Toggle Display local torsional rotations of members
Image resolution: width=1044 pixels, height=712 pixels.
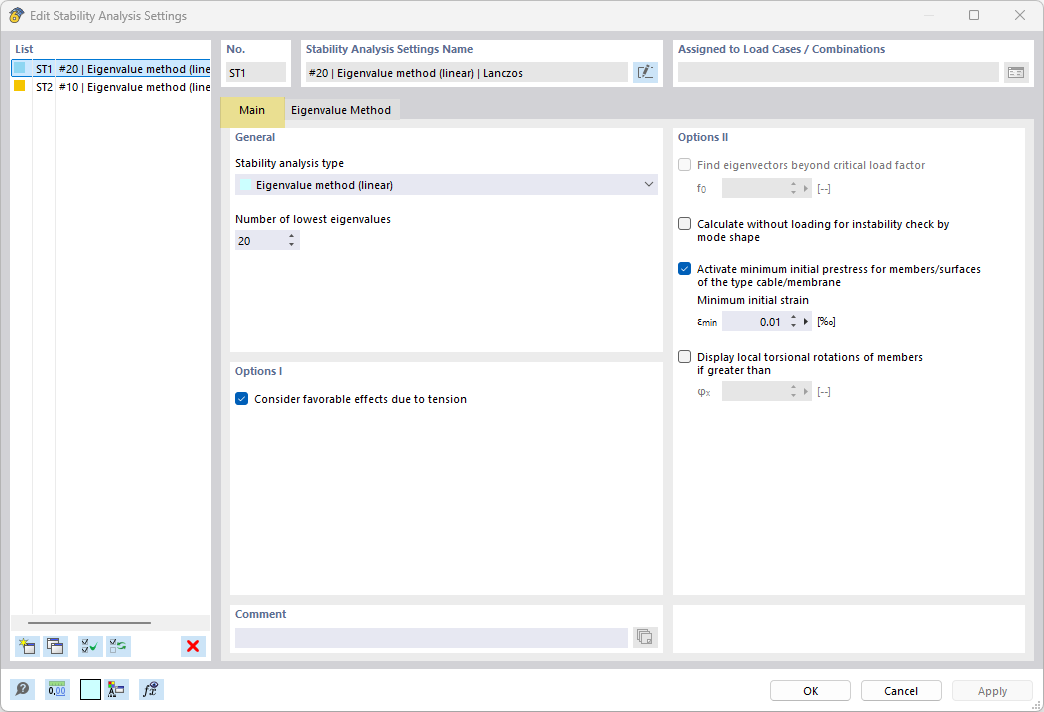685,357
